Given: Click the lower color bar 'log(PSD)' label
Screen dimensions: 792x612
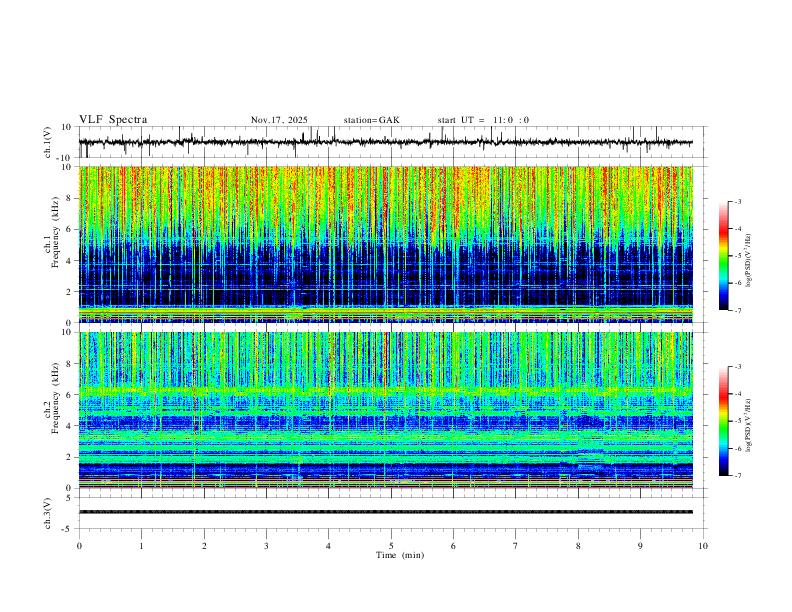Looking at the screenshot, I should click(x=749, y=425).
